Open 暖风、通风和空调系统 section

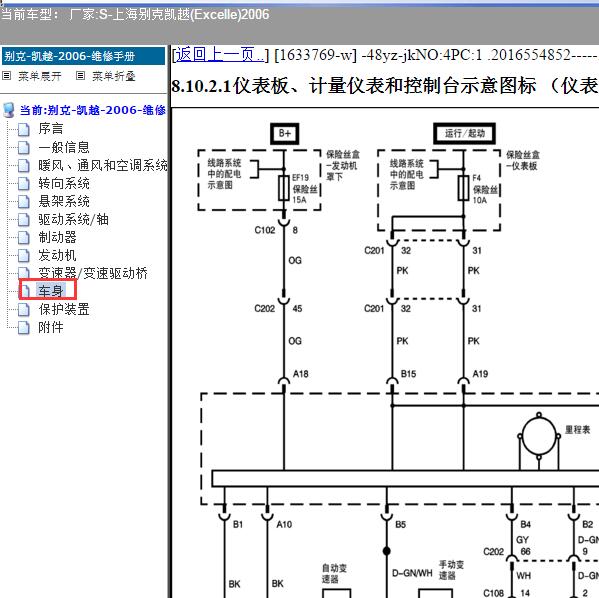(103, 165)
